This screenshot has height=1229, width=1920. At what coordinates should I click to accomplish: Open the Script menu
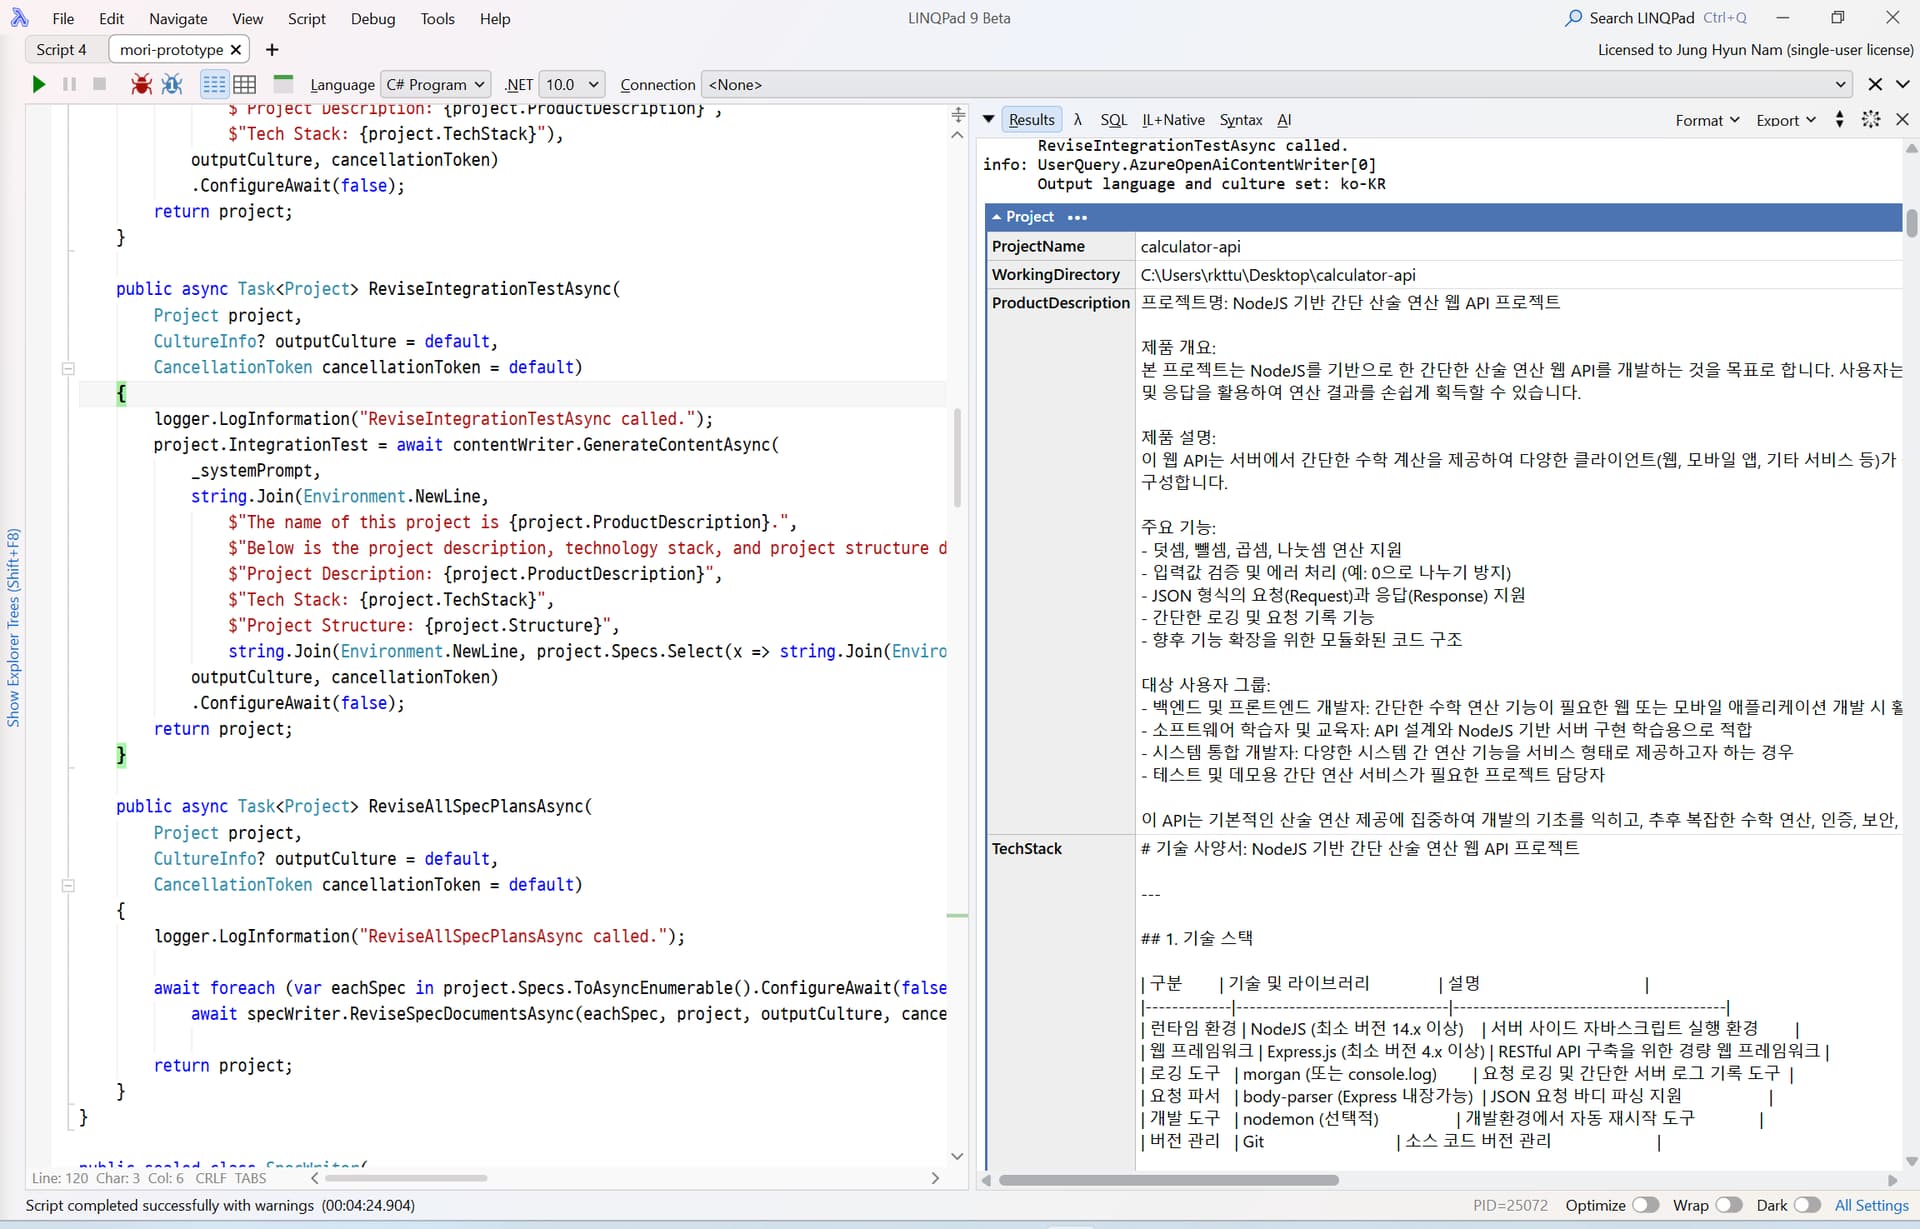306,18
